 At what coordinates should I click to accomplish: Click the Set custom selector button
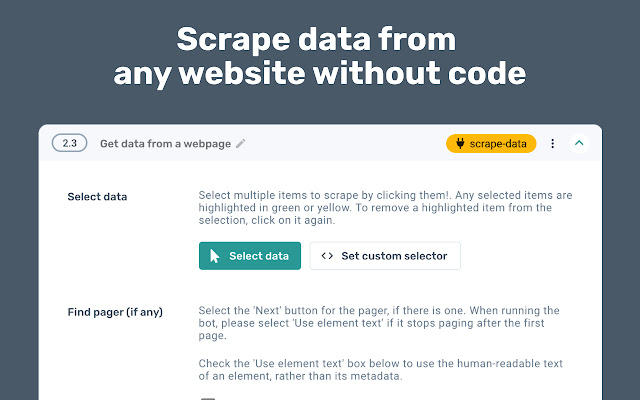385,256
